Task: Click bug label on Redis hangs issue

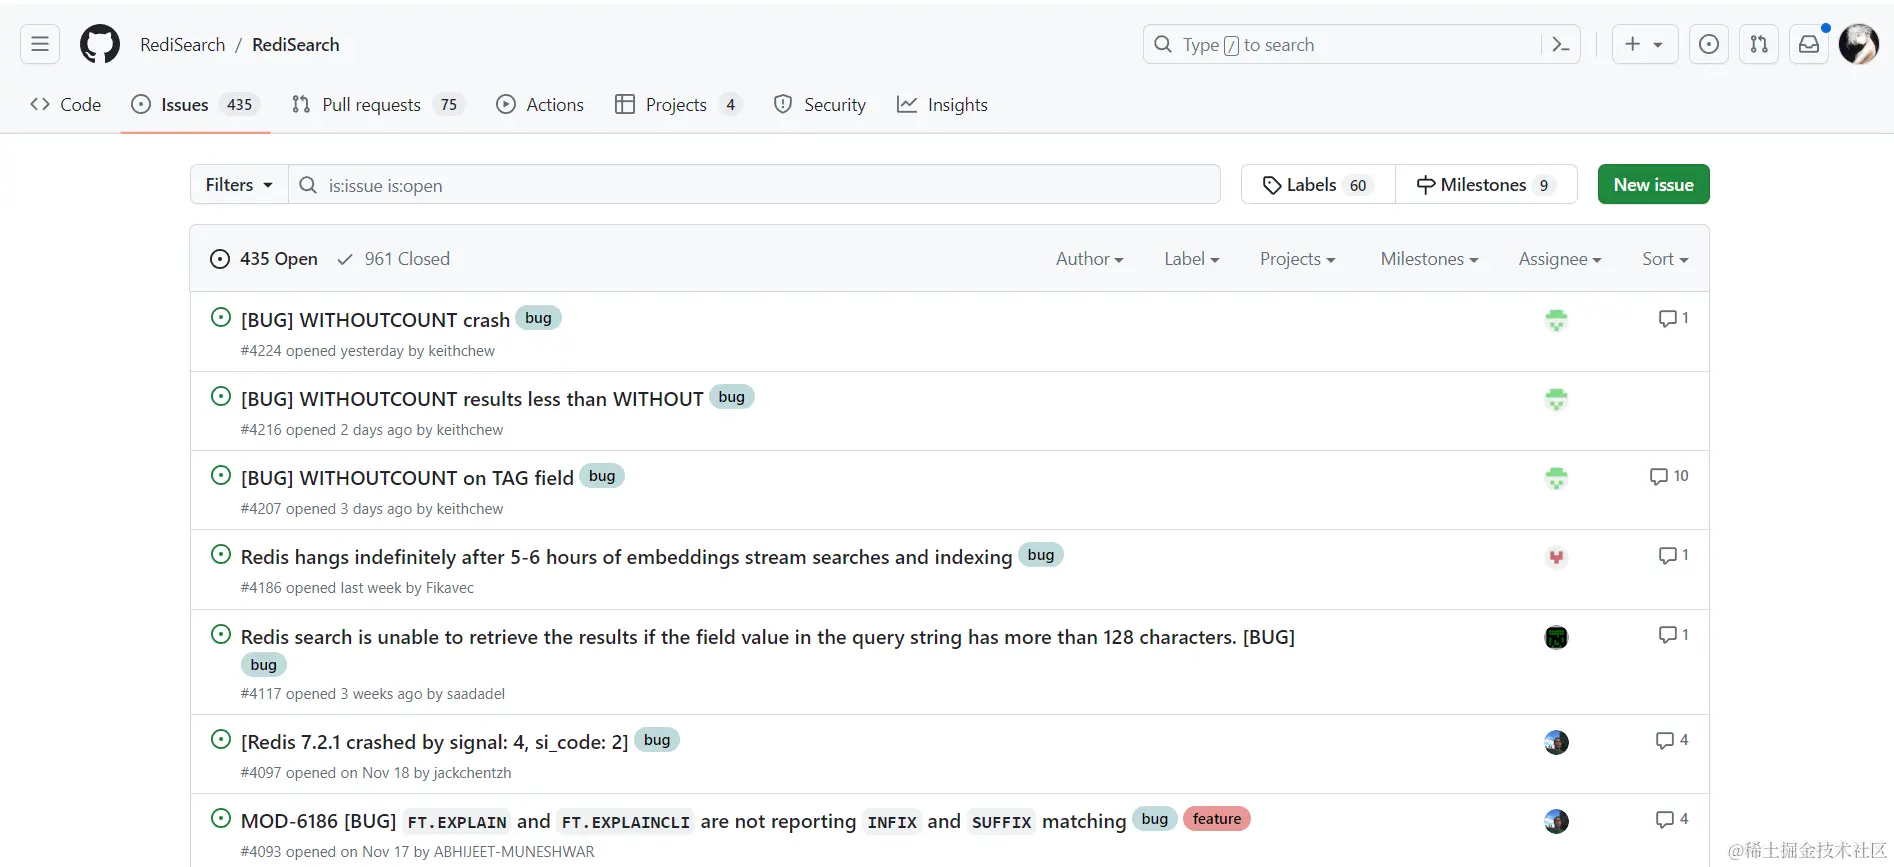Action: (1041, 555)
